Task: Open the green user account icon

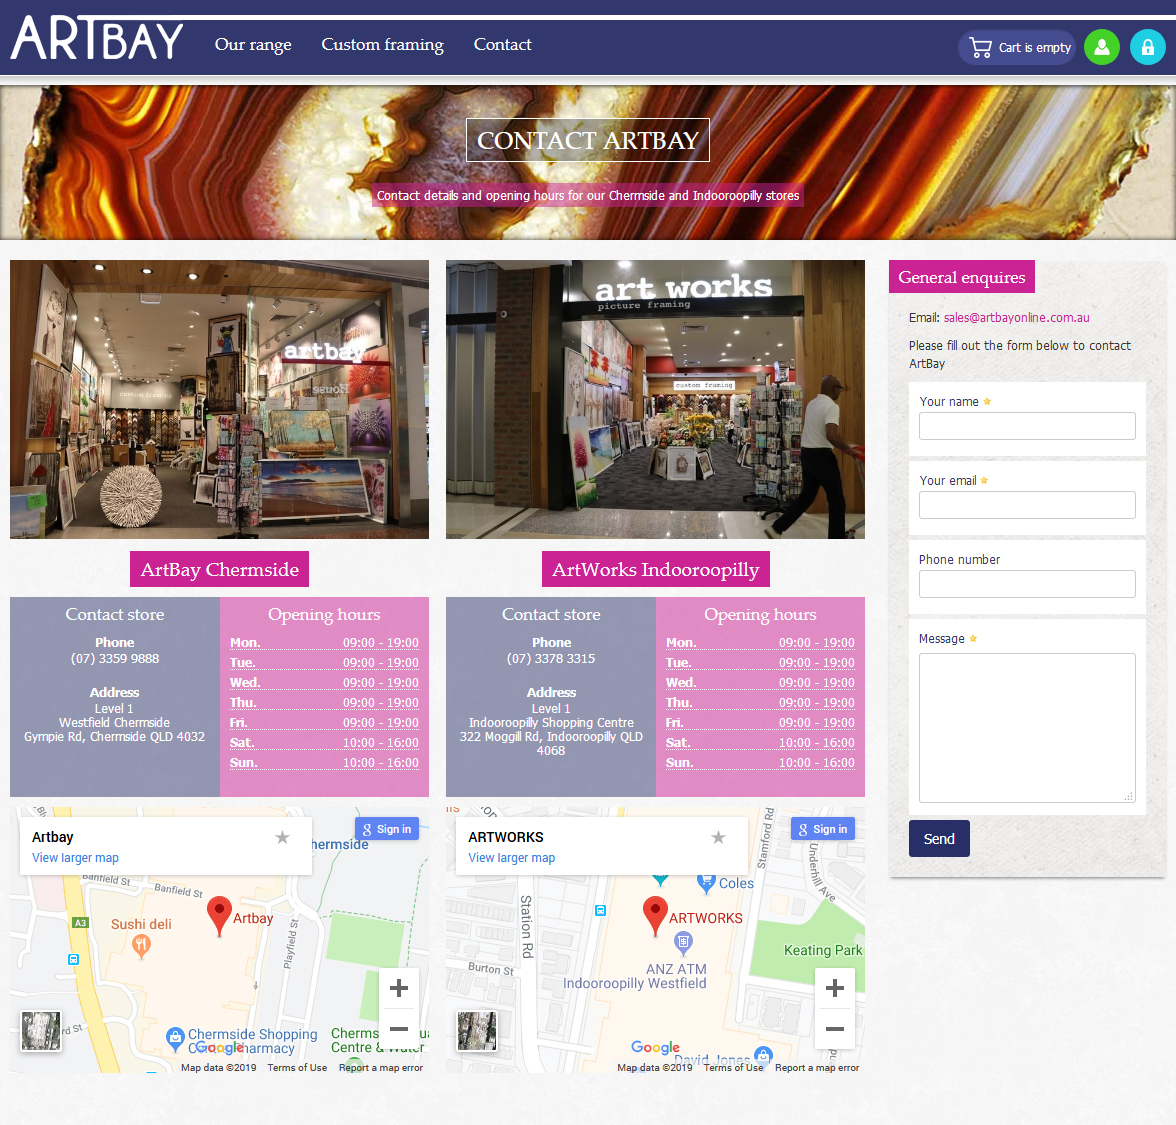Action: click(x=1102, y=47)
